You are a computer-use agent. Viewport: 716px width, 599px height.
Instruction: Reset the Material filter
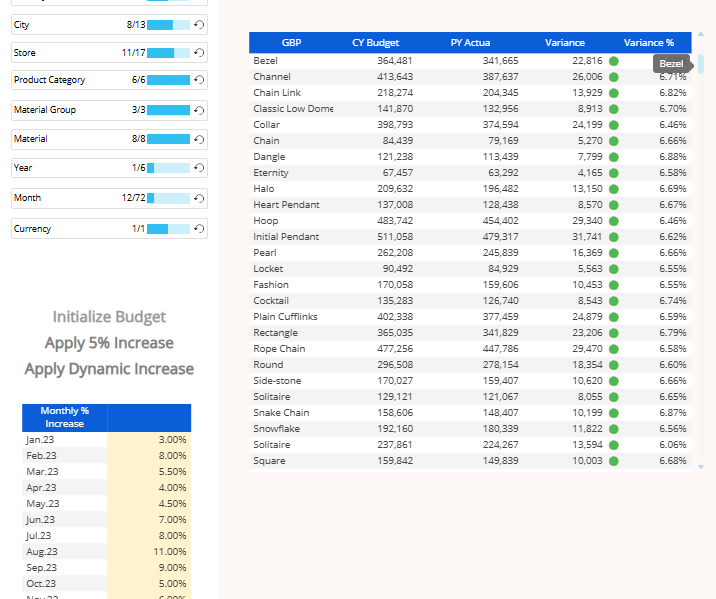[199, 139]
